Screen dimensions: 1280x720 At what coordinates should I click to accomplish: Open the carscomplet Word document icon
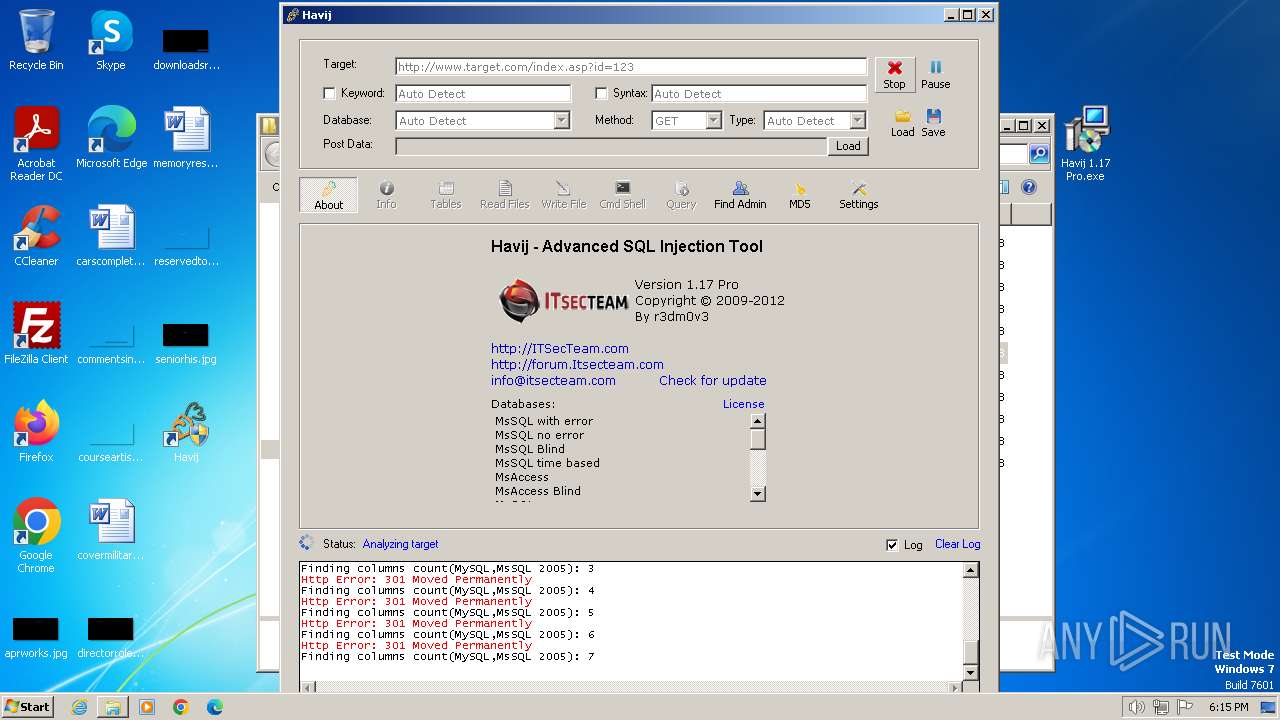tap(111, 236)
